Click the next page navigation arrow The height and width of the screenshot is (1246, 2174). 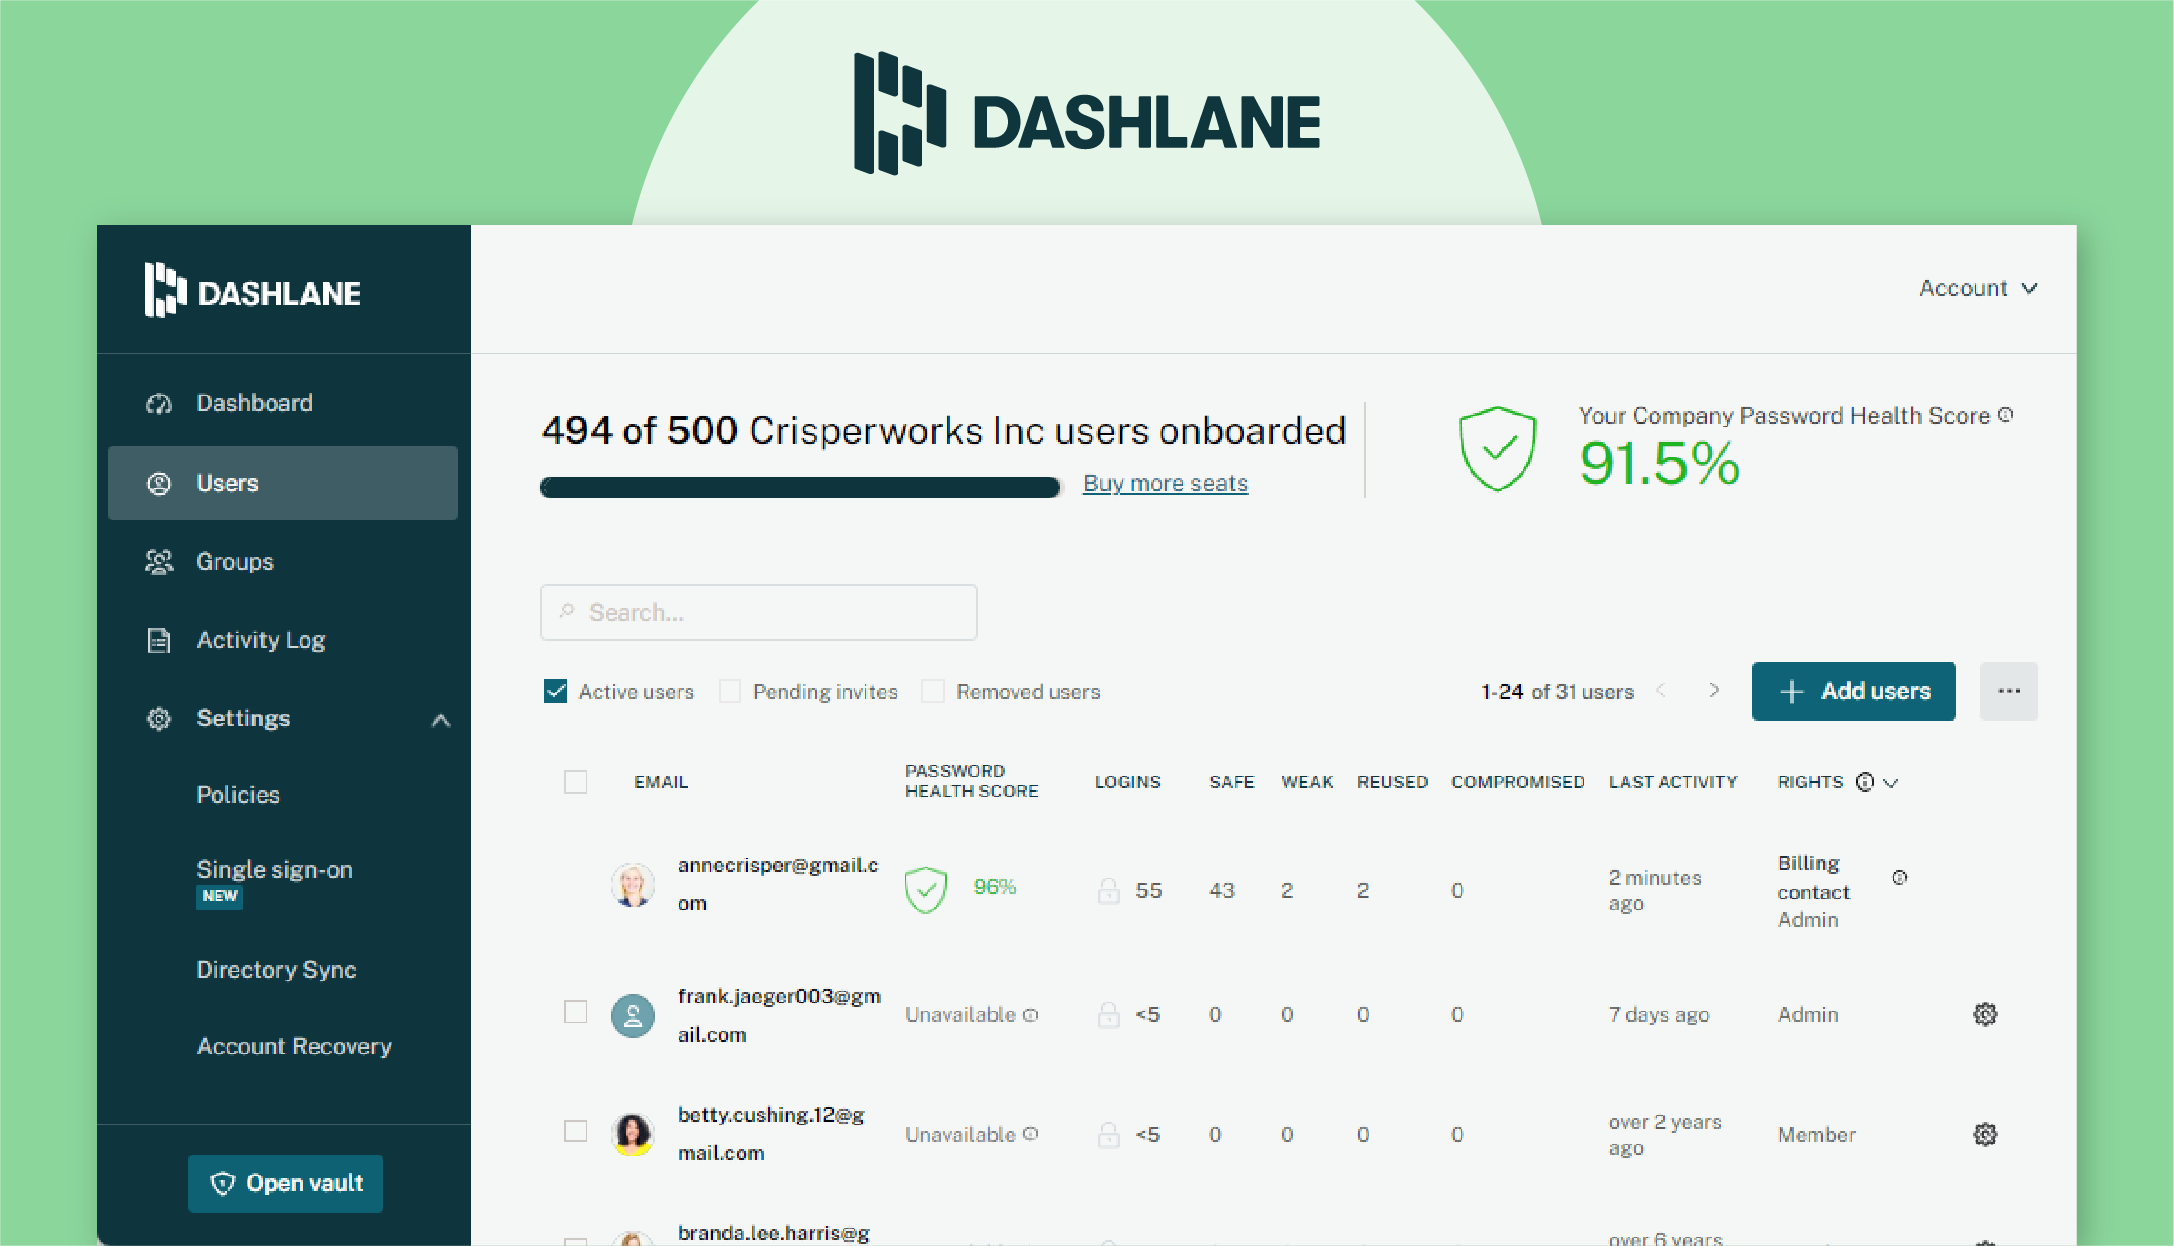click(x=1716, y=690)
